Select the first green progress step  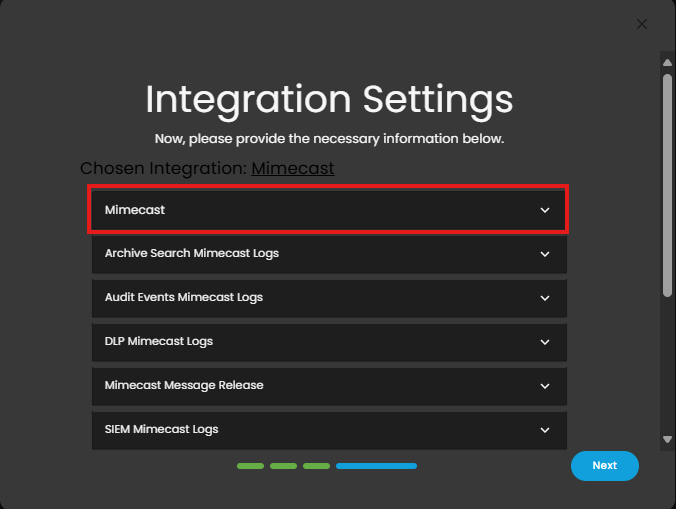coord(250,466)
